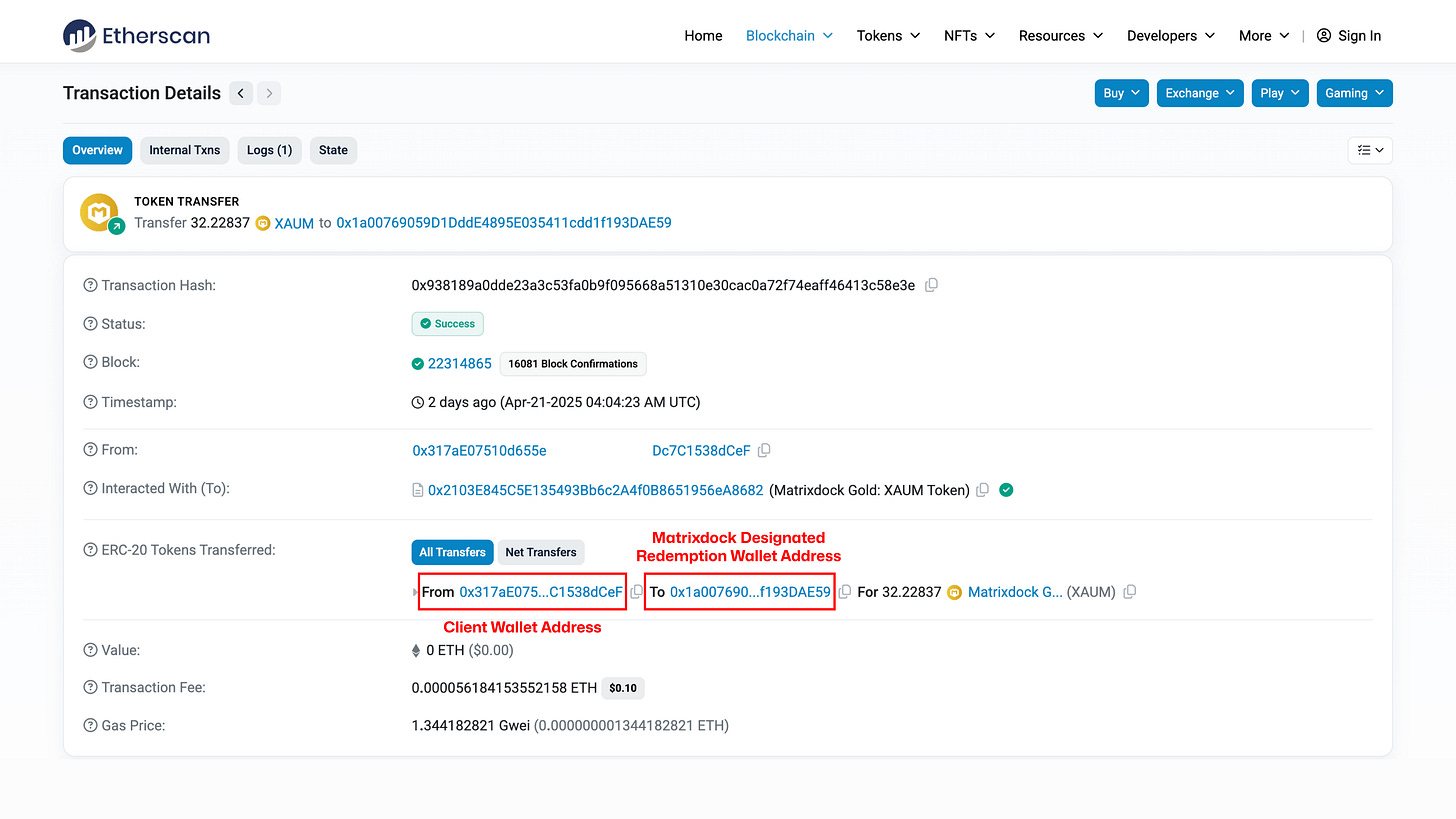Screen dimensions: 1456x819
Task: Click the Matrixdock token logo in the header card
Action: [x=100, y=213]
